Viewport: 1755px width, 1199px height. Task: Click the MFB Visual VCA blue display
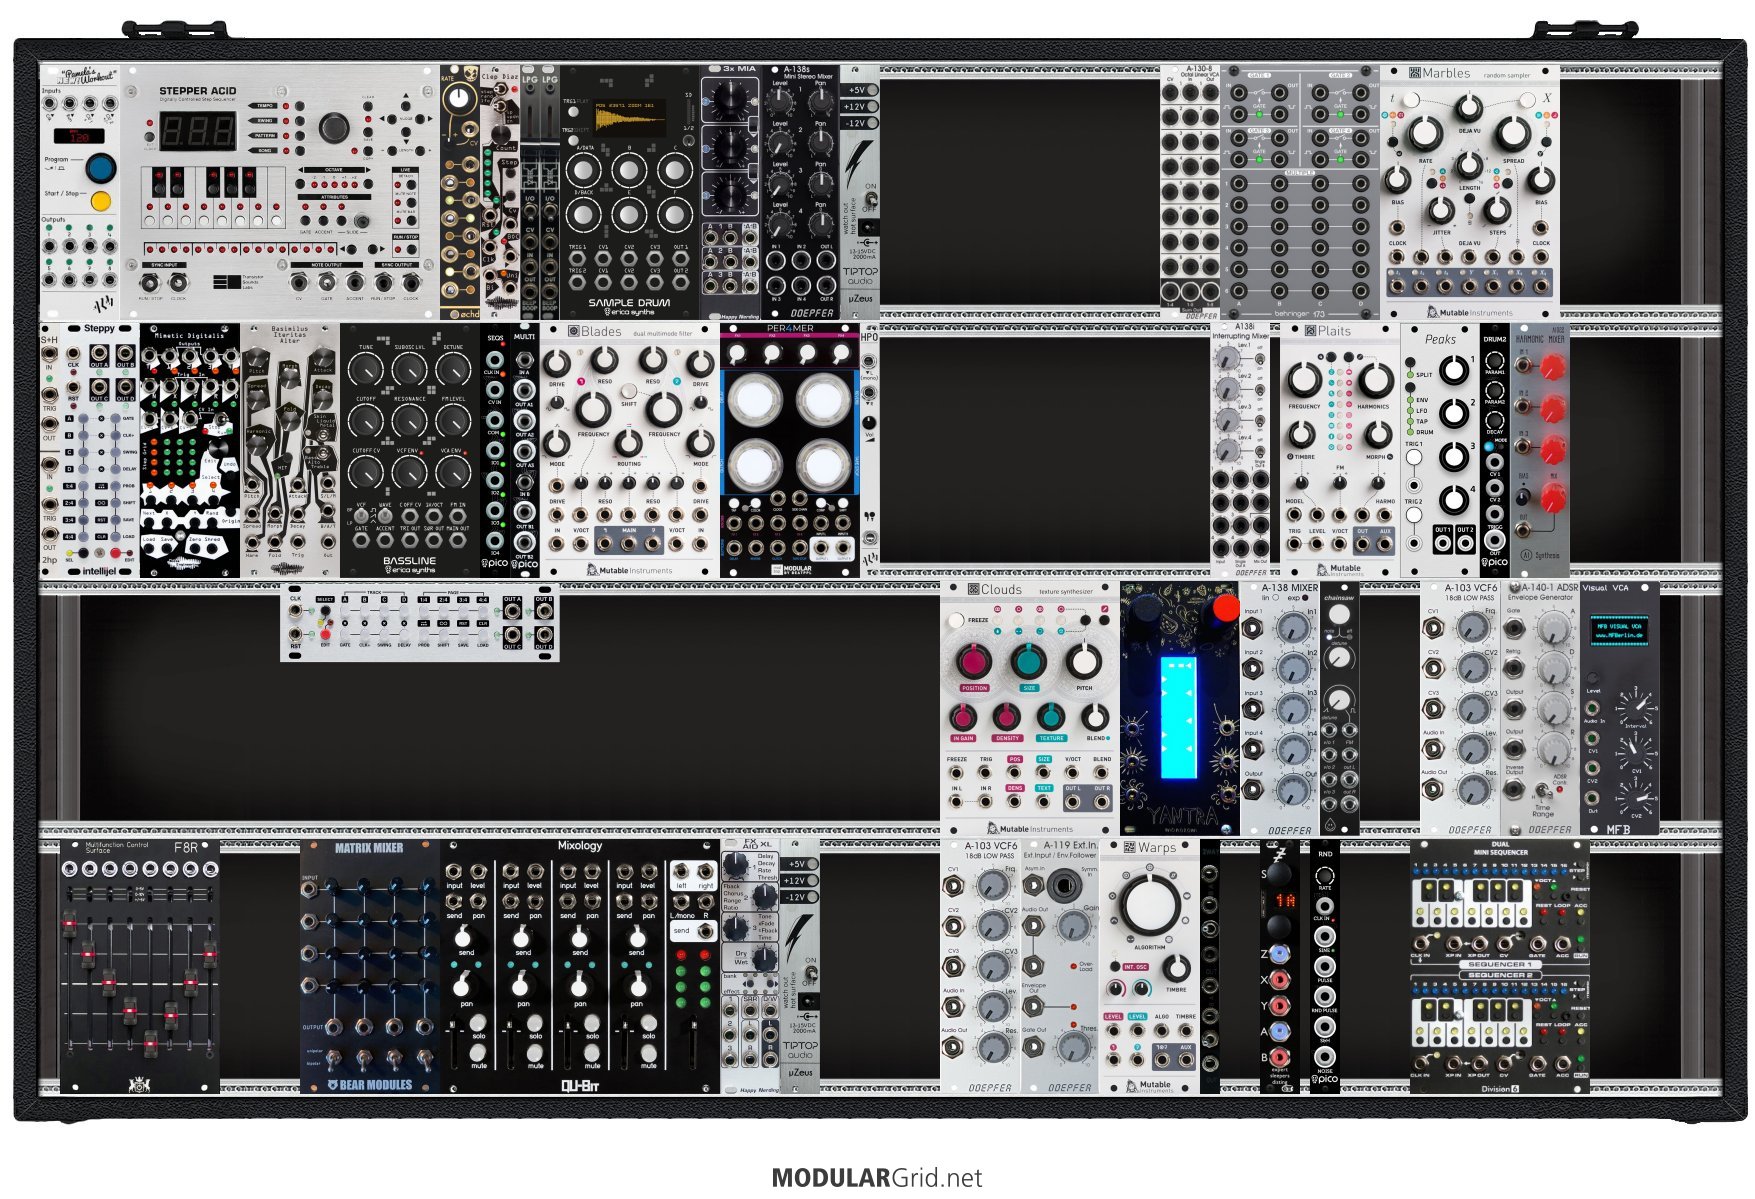click(1620, 630)
